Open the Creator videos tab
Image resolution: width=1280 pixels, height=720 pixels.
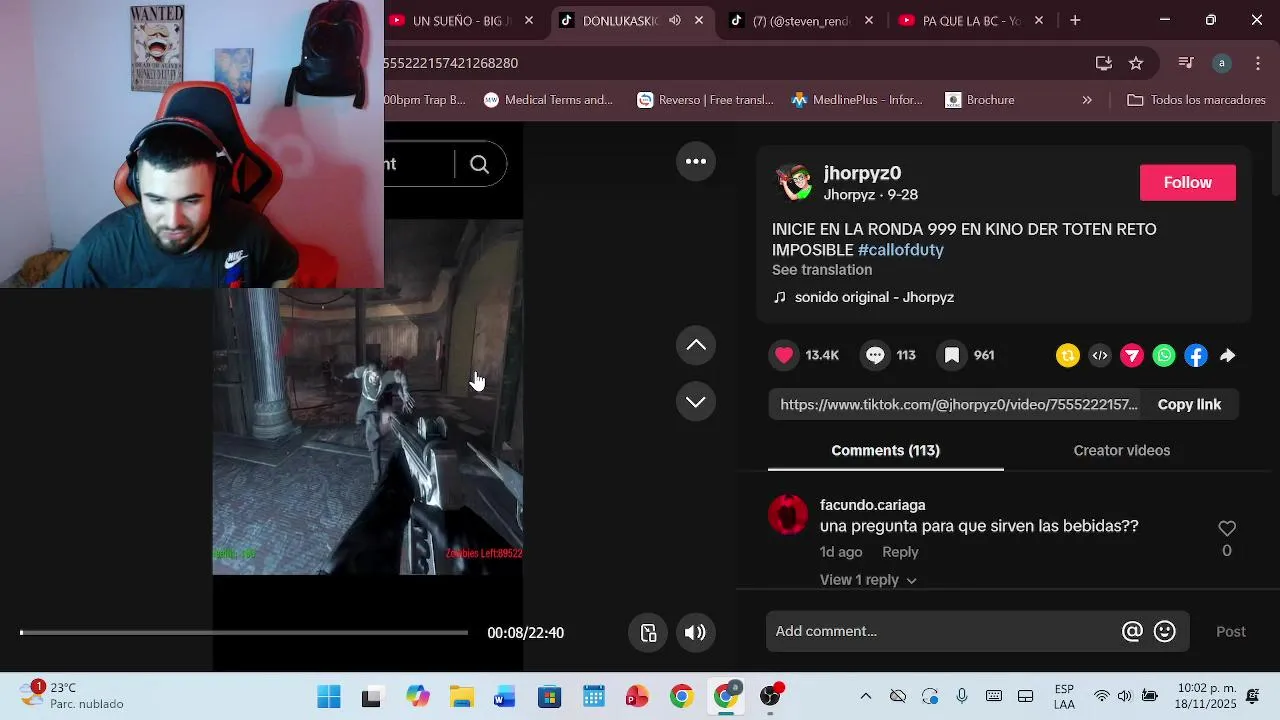click(1121, 451)
